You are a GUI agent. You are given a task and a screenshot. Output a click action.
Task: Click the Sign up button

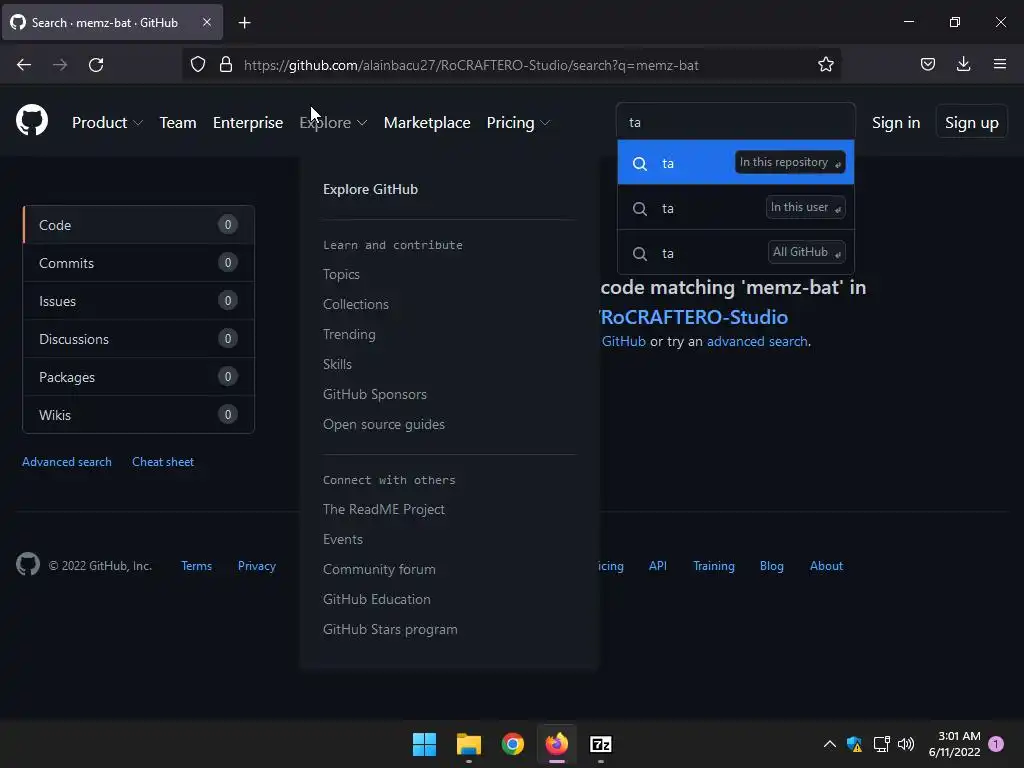click(972, 123)
